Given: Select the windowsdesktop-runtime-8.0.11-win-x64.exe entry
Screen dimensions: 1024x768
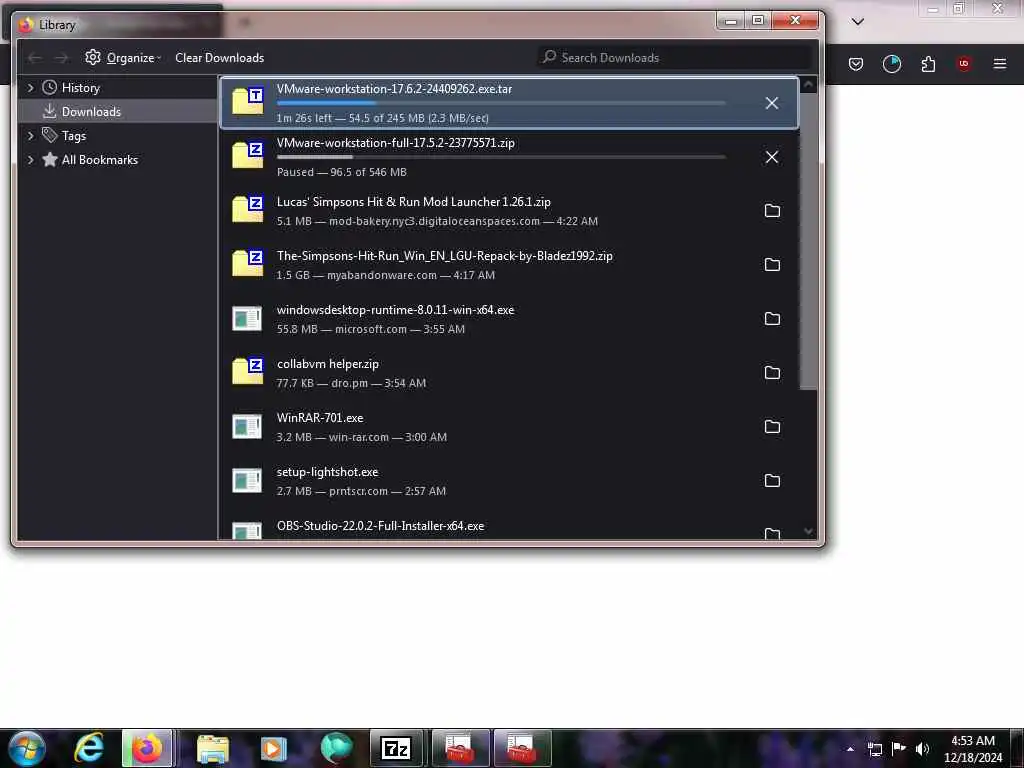Looking at the screenshot, I should coord(509,319).
